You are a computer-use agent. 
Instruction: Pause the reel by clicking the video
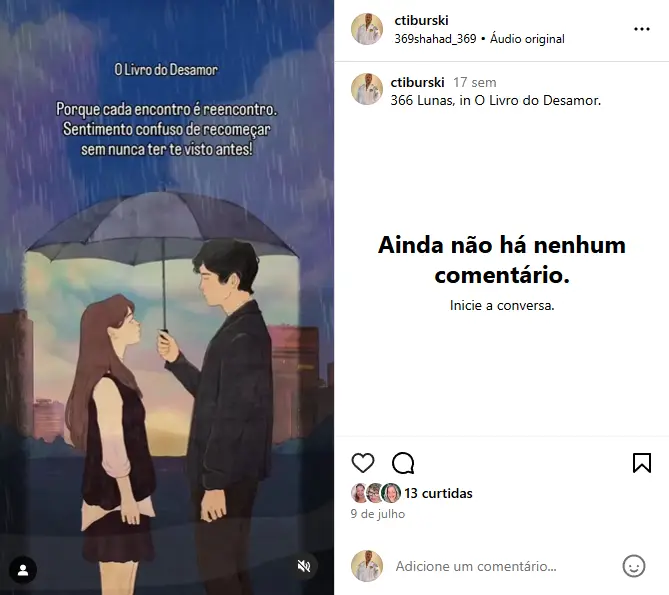tap(167, 297)
